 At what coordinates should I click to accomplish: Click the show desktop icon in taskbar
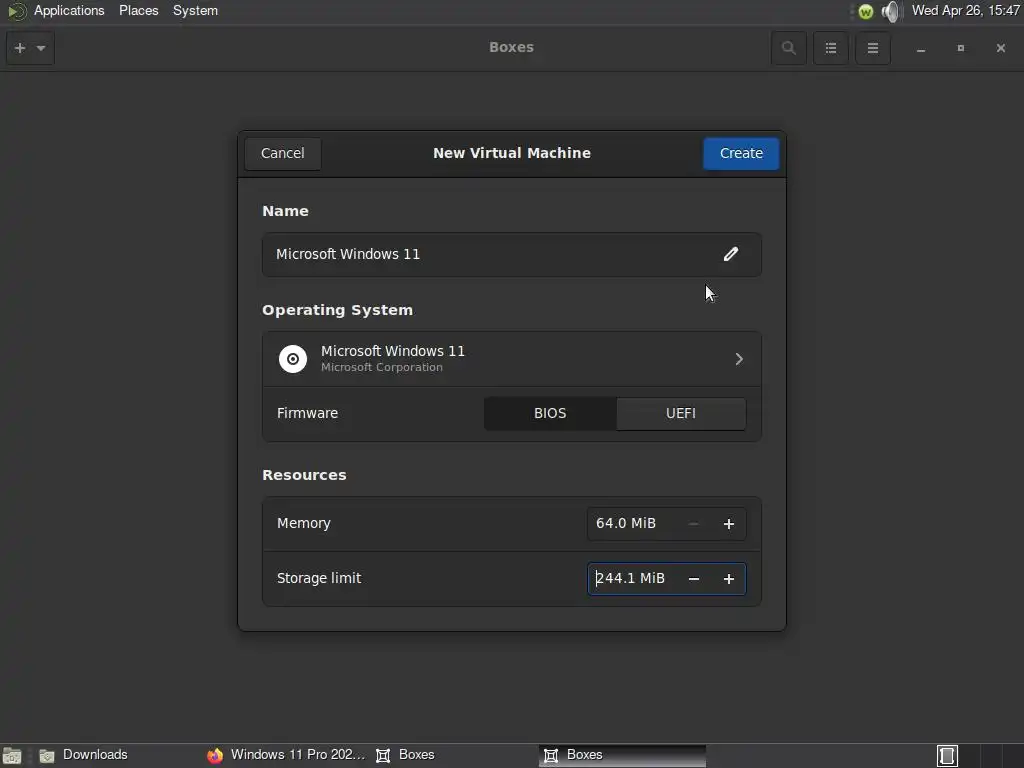tap(12, 756)
